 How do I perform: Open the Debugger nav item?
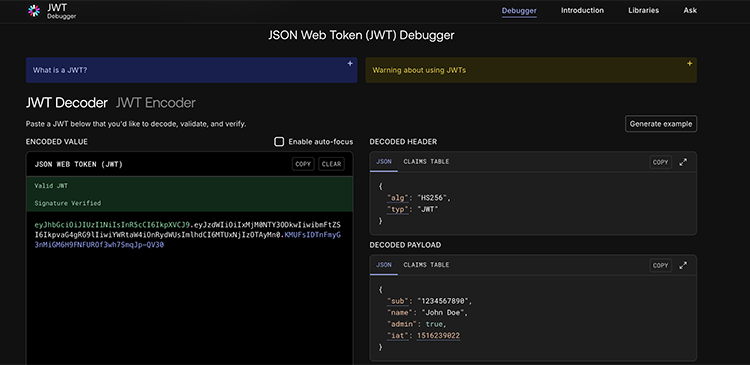[x=519, y=11]
